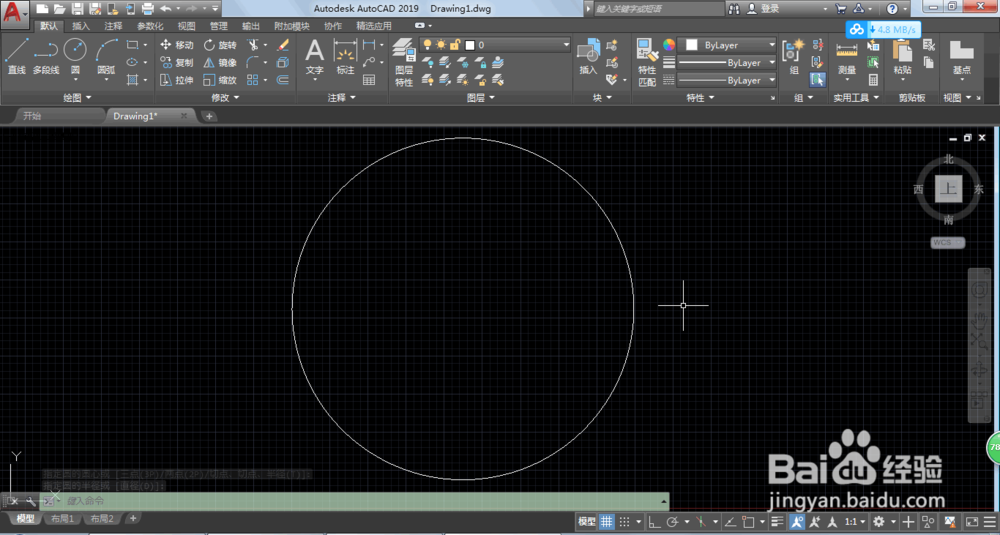
Task: Select the Circle (圆) tool
Action: pyautogui.click(x=75, y=55)
